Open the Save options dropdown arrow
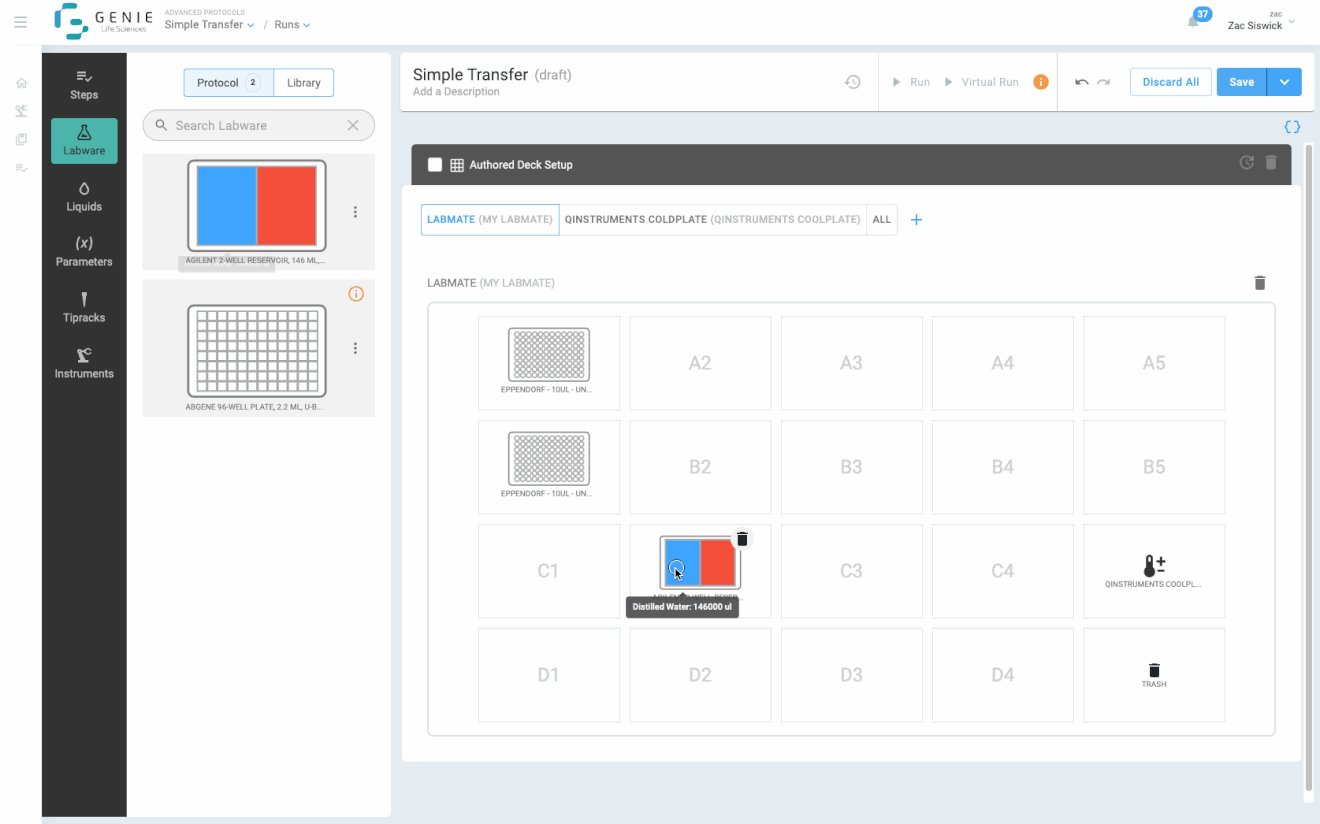Image resolution: width=1320 pixels, height=824 pixels. 1284,82
